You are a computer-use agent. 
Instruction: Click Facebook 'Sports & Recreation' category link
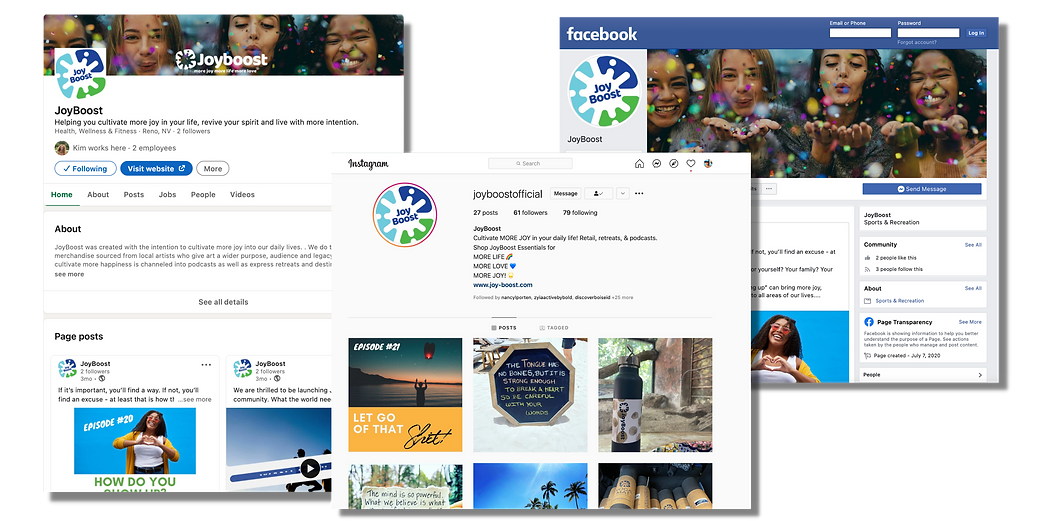point(900,301)
